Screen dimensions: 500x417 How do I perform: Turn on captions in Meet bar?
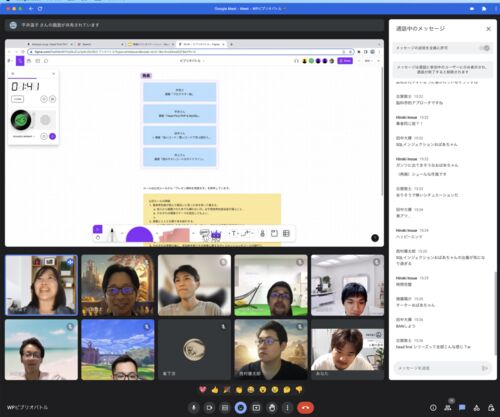click(225, 408)
